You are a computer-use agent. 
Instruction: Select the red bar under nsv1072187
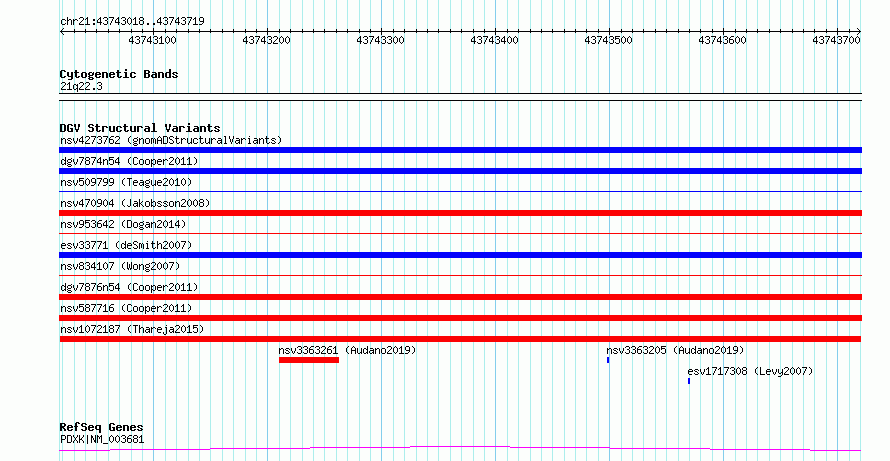(x=460, y=339)
